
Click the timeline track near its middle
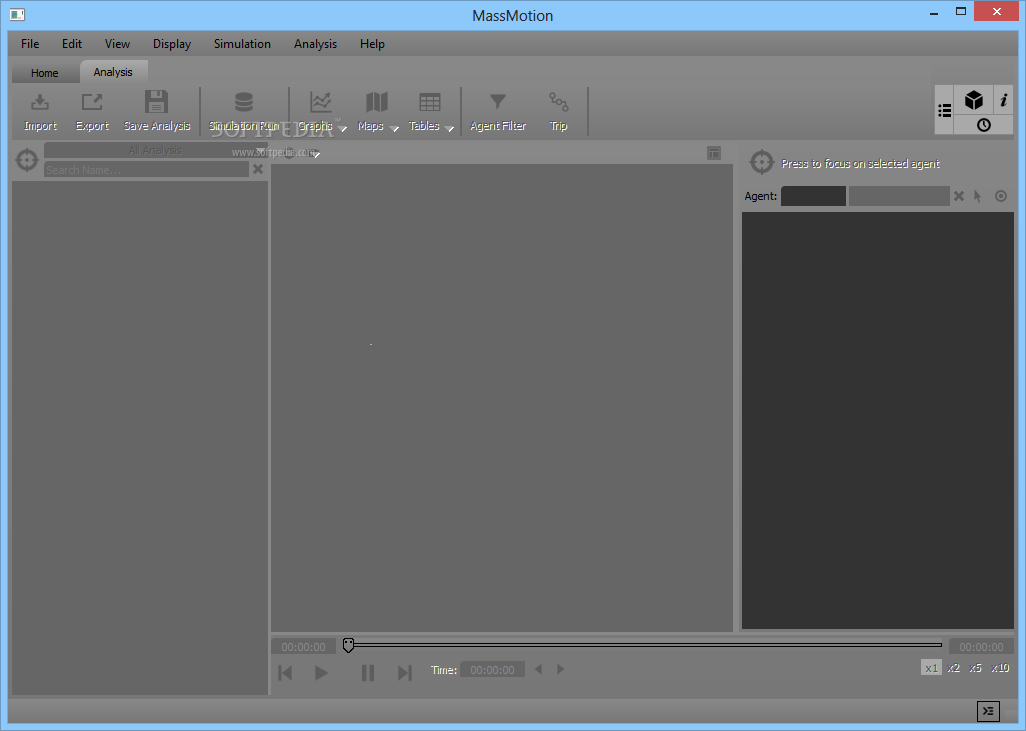[645, 645]
